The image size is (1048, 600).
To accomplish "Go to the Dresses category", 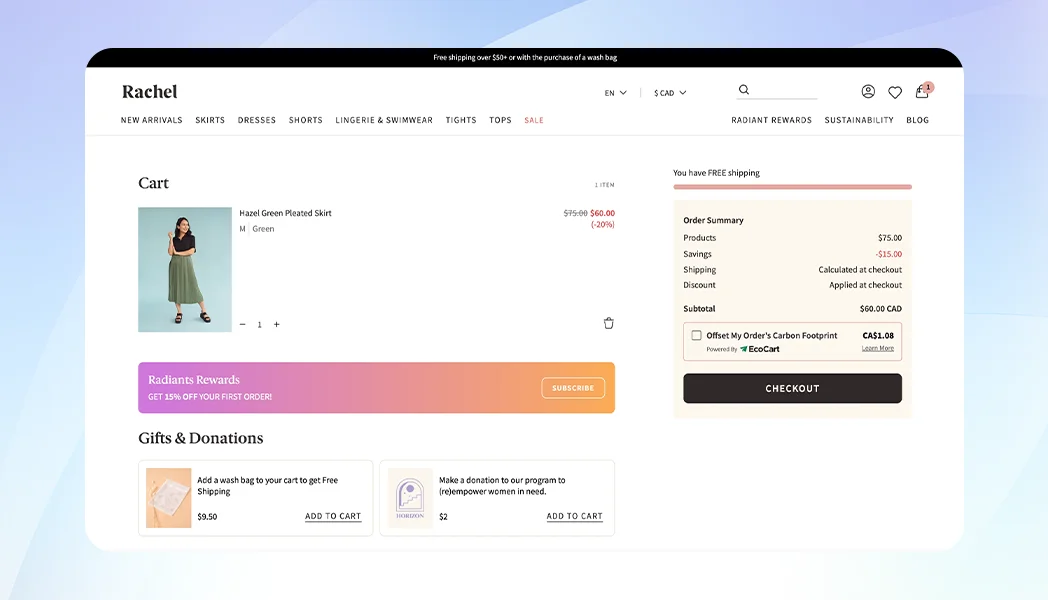I will [257, 120].
